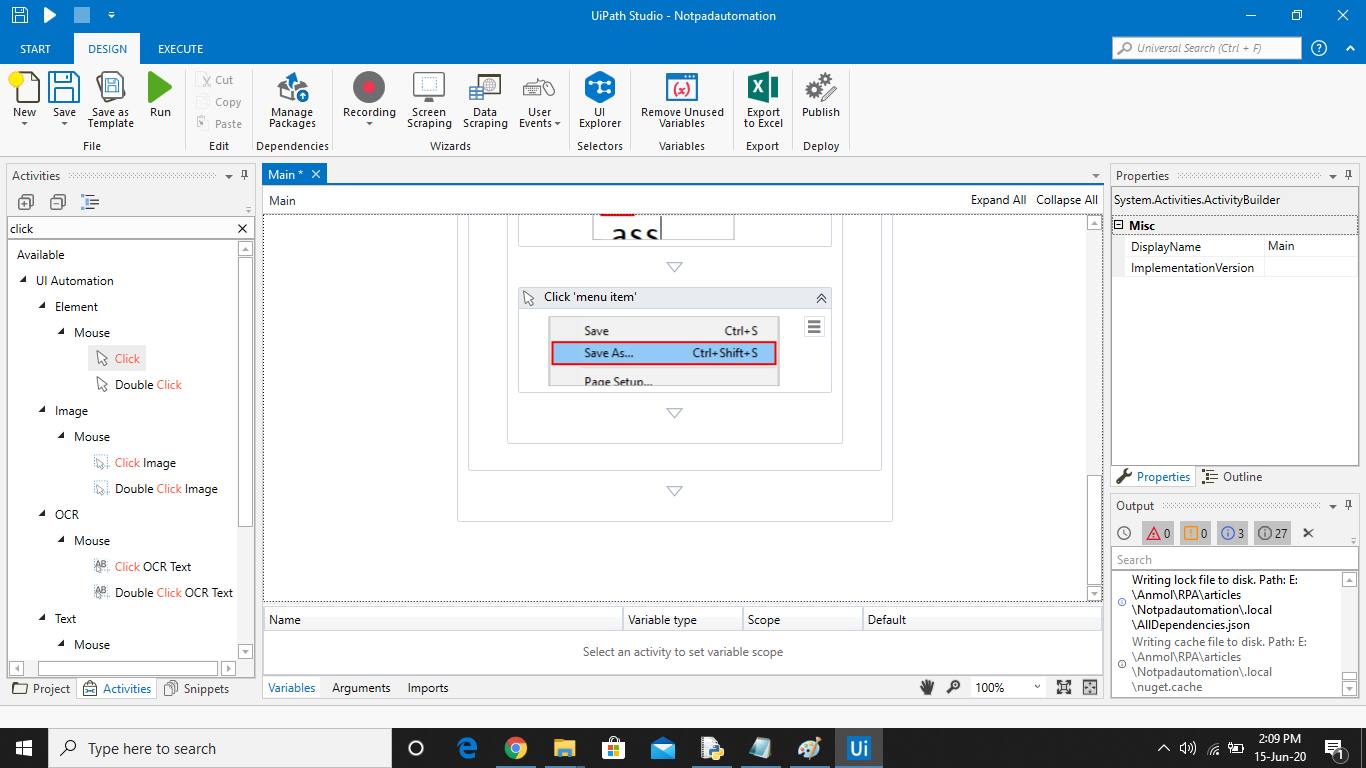Click the magnifier zoom icon
Image resolution: width=1366 pixels, height=768 pixels.
coord(954,687)
